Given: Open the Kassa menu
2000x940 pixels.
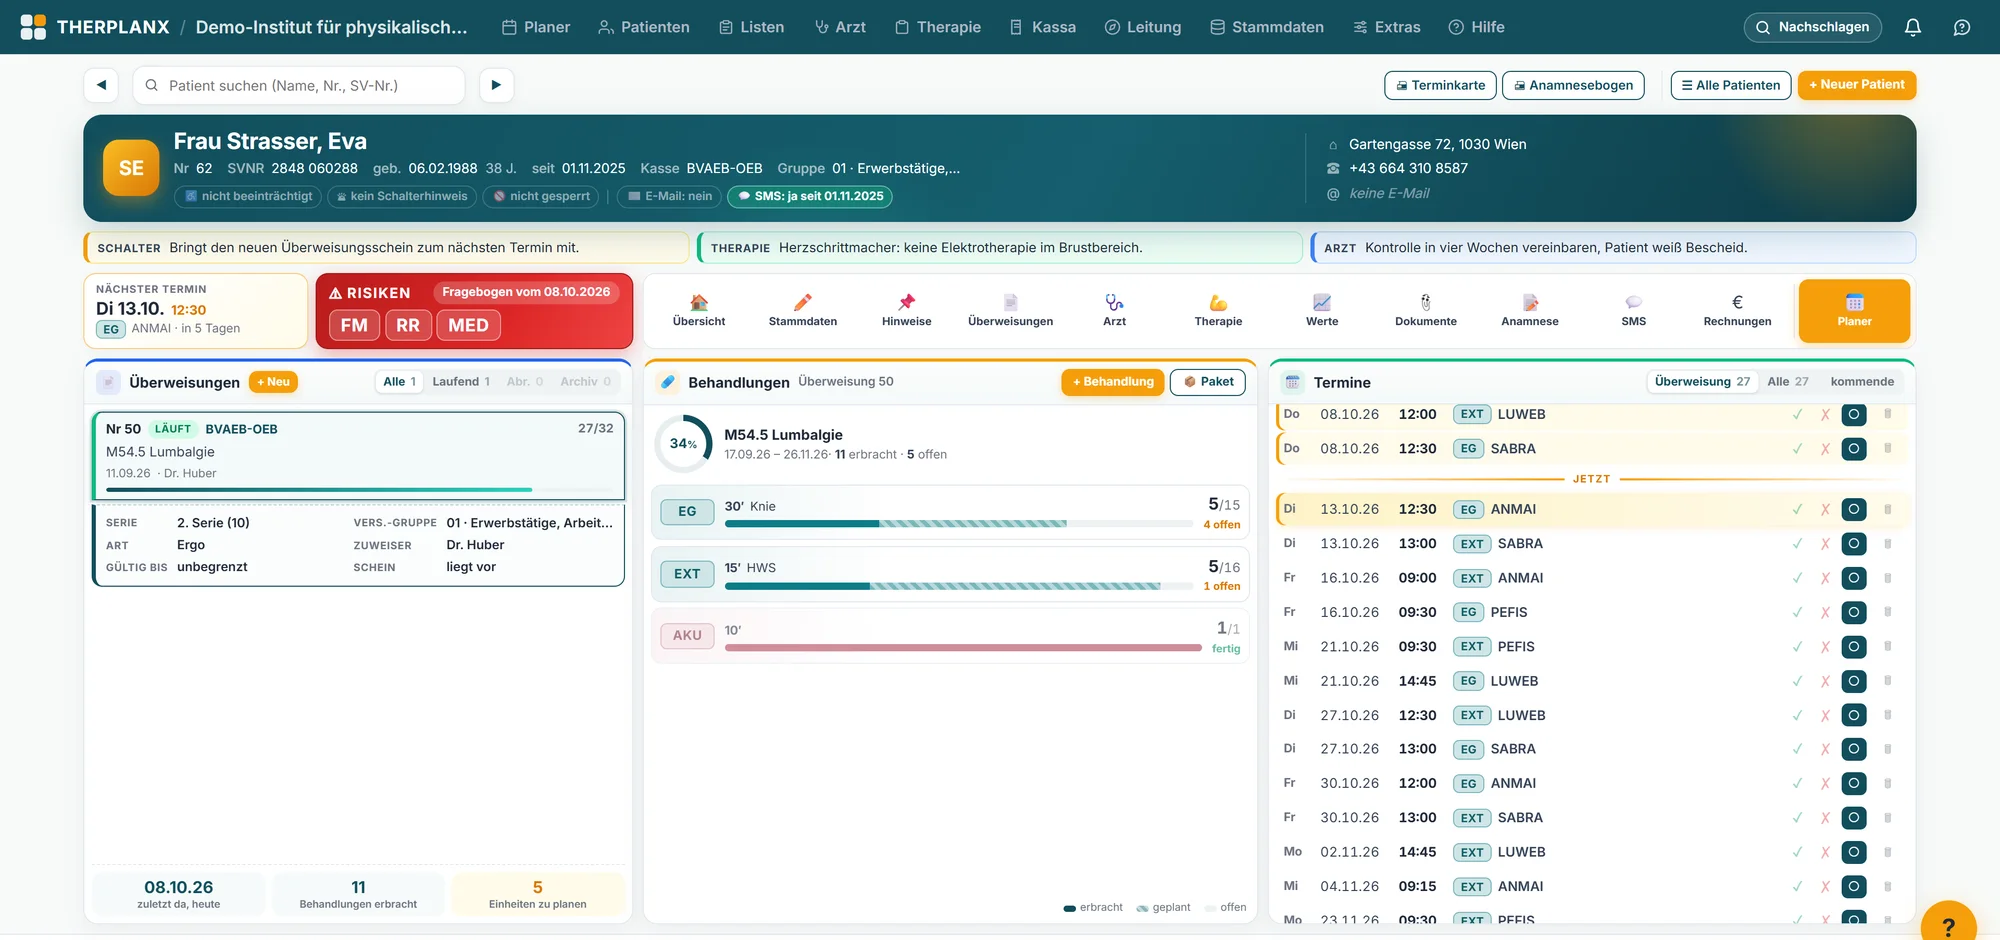Looking at the screenshot, I should coord(1043,27).
